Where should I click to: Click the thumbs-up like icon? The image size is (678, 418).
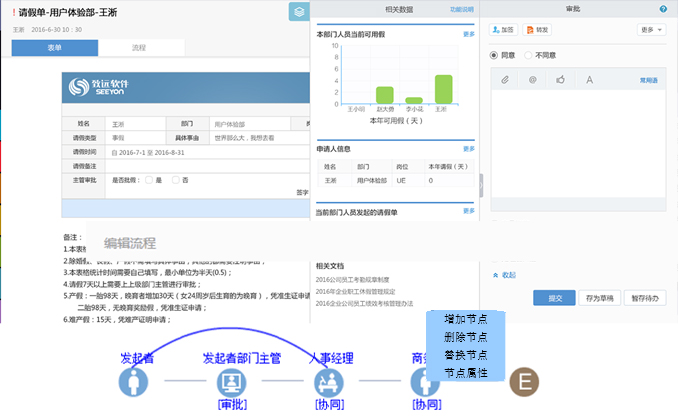561,79
